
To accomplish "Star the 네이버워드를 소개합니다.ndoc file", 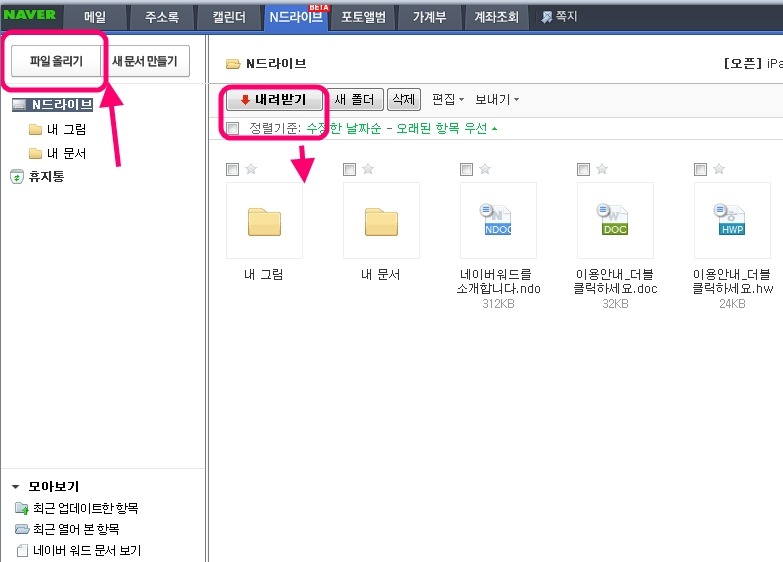I will click(485, 169).
